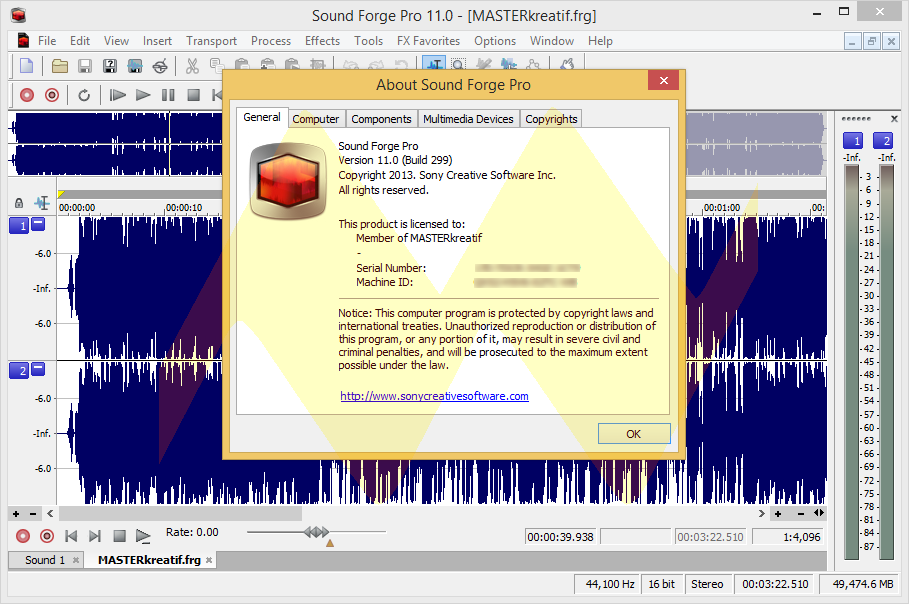Click Play in top transport bar

[x=143, y=95]
